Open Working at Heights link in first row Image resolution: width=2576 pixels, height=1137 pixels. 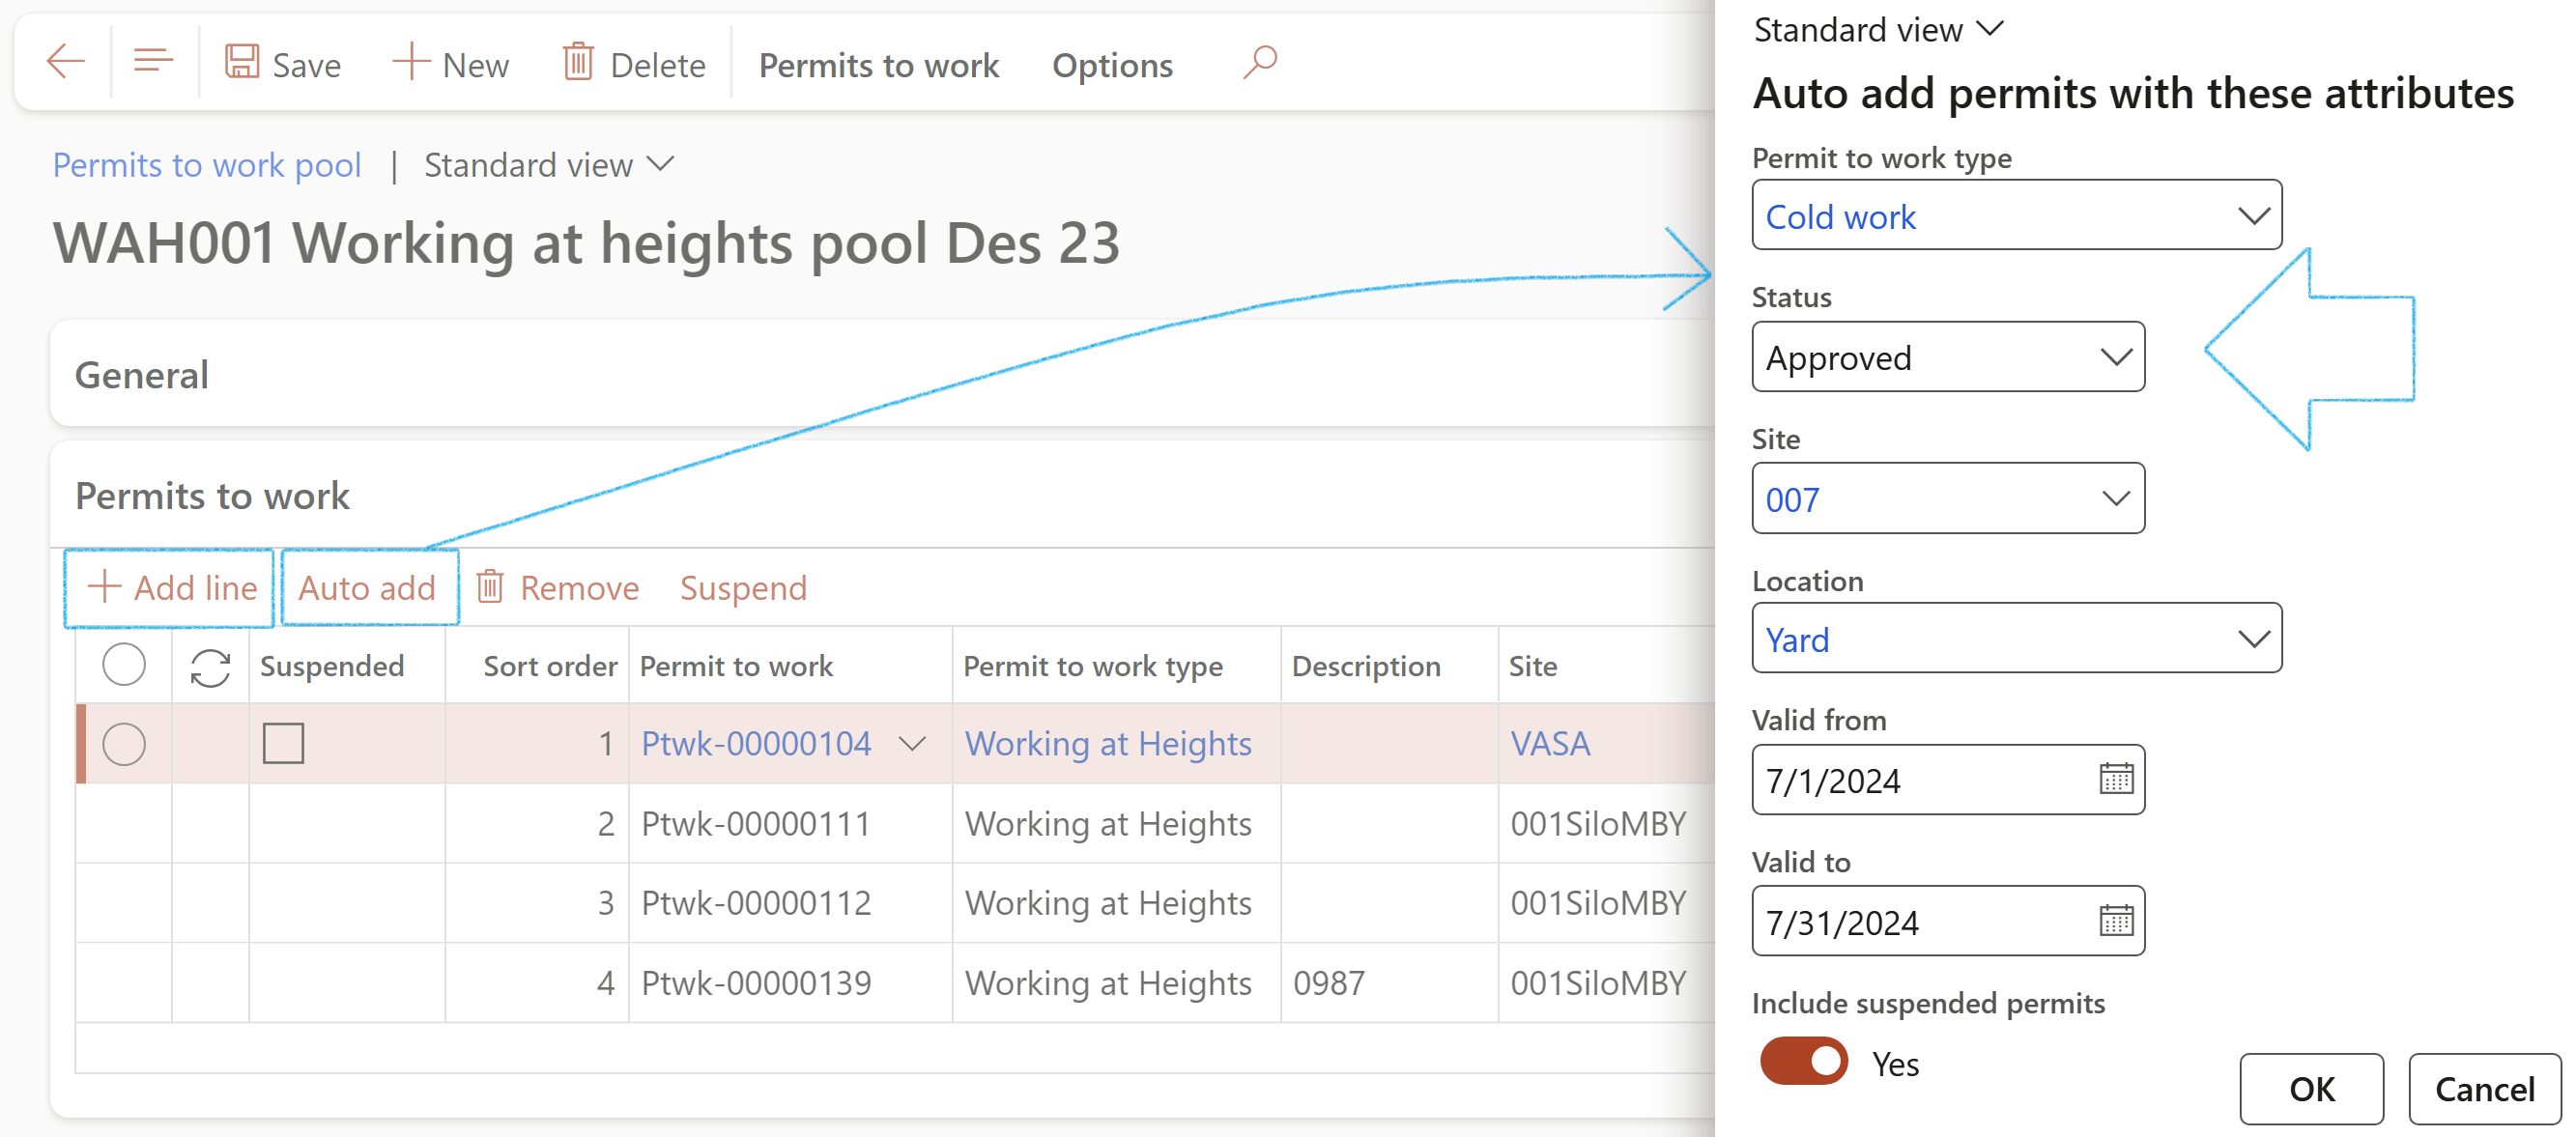pos(1108,744)
